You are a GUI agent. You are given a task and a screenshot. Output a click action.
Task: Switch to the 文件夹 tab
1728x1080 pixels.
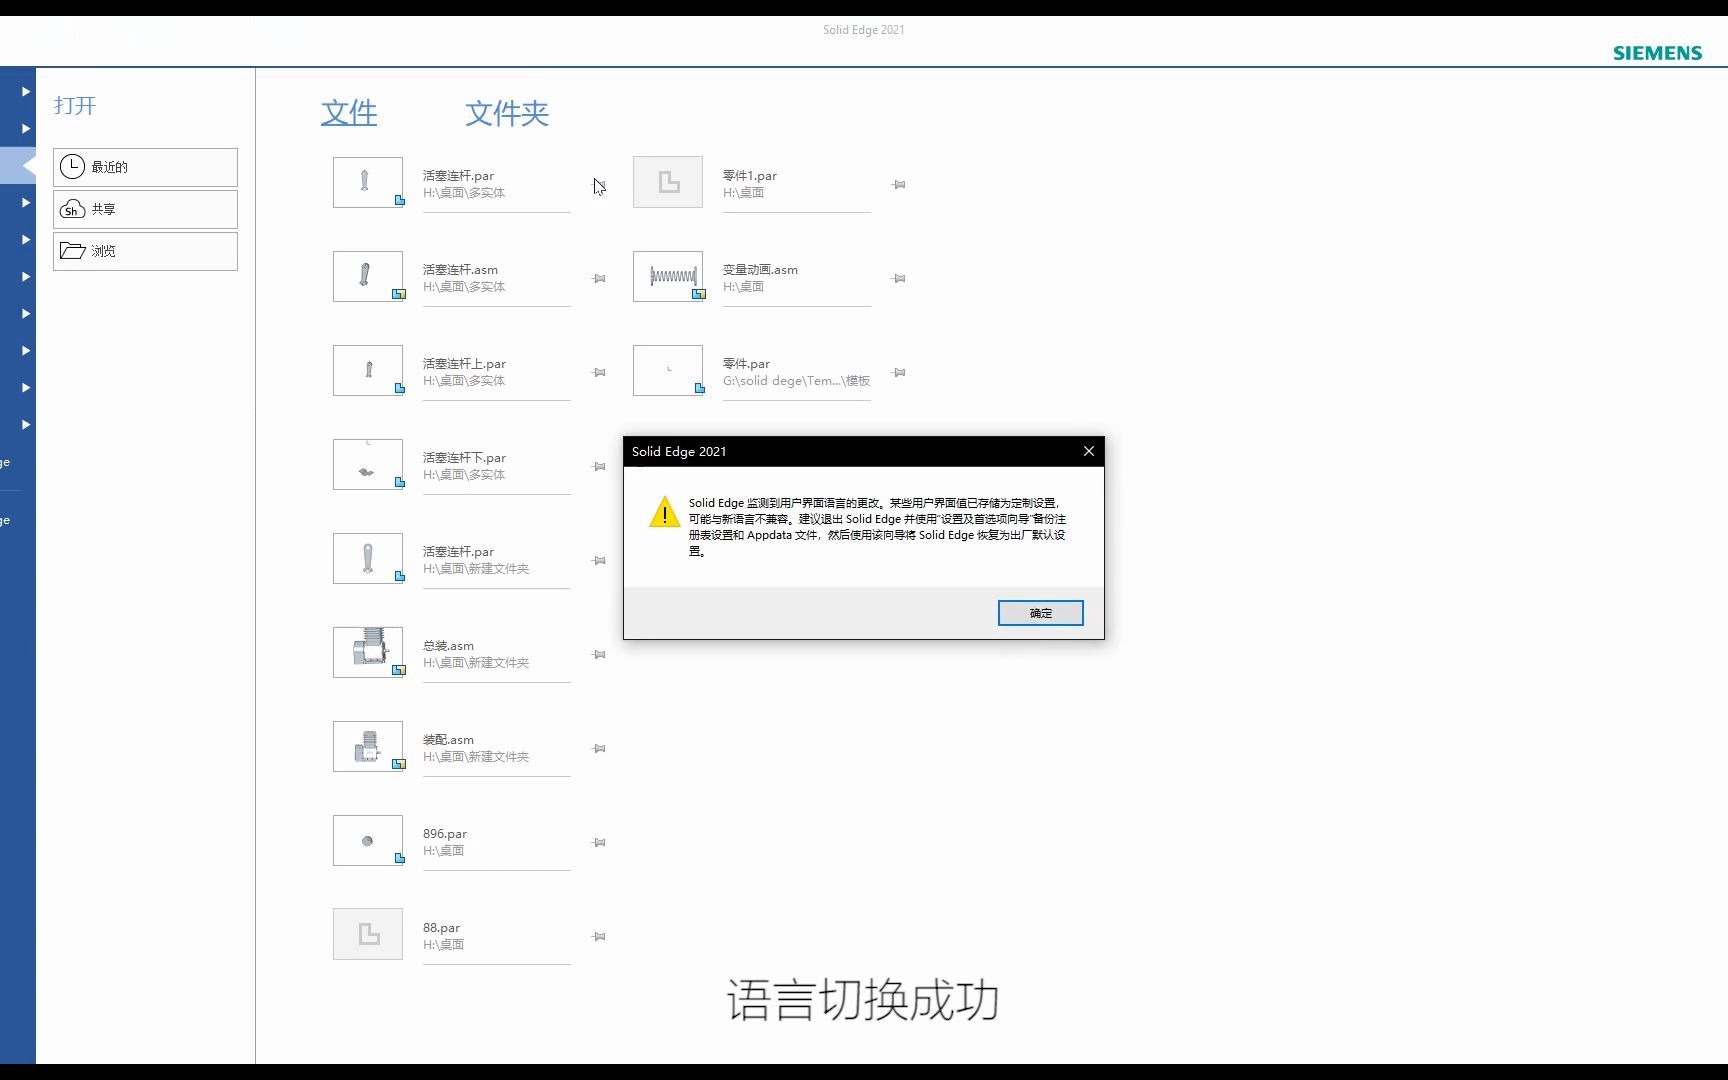pos(507,113)
